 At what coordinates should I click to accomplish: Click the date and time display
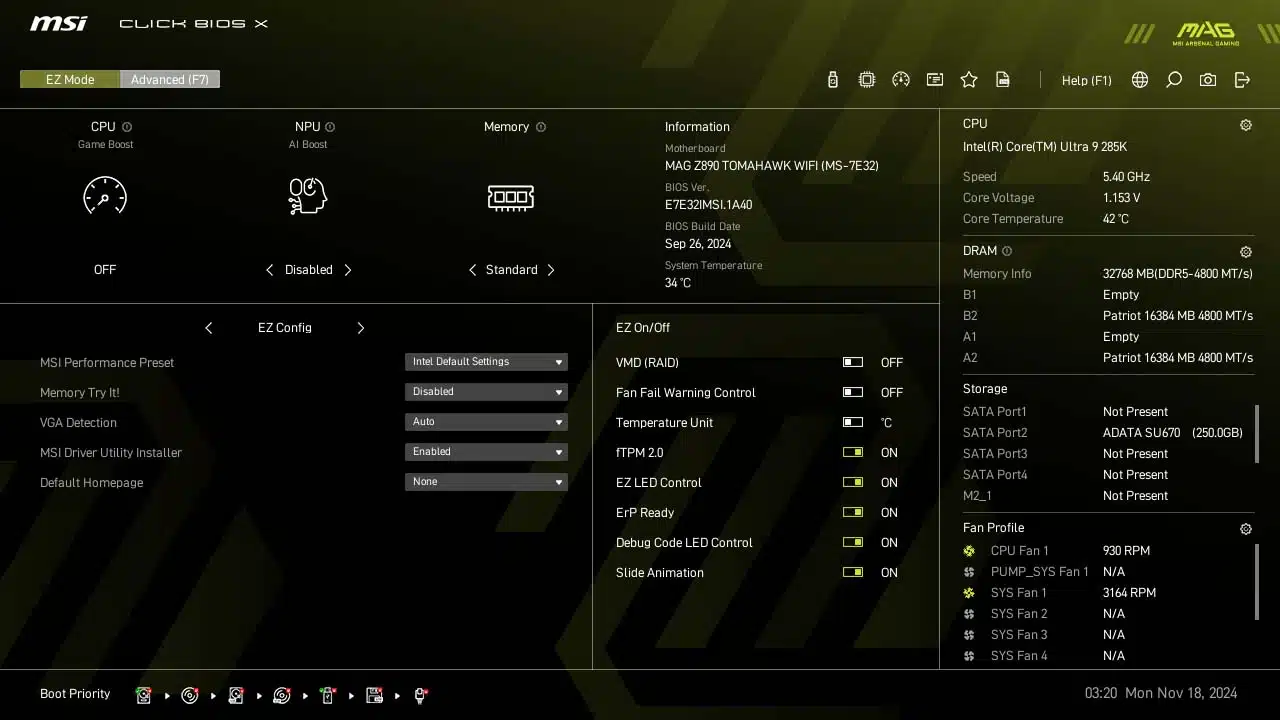click(1161, 693)
